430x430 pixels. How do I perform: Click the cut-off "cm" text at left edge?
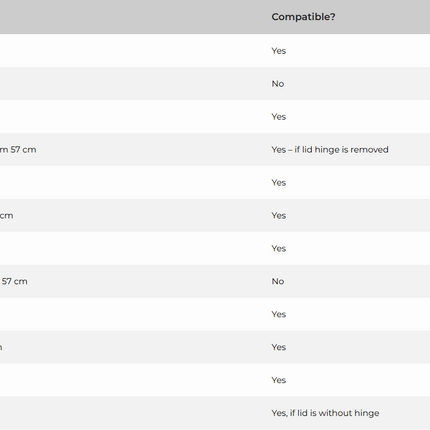click(7, 216)
